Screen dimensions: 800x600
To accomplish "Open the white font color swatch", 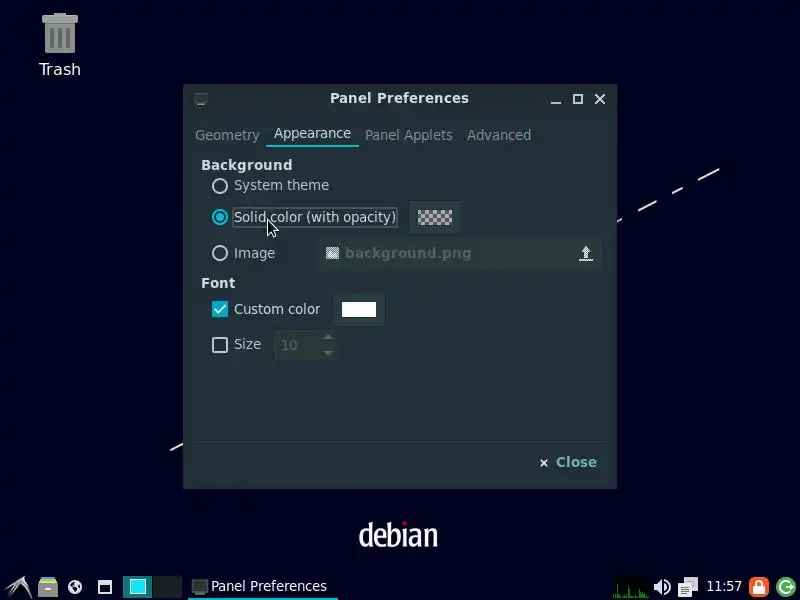I will click(x=359, y=310).
